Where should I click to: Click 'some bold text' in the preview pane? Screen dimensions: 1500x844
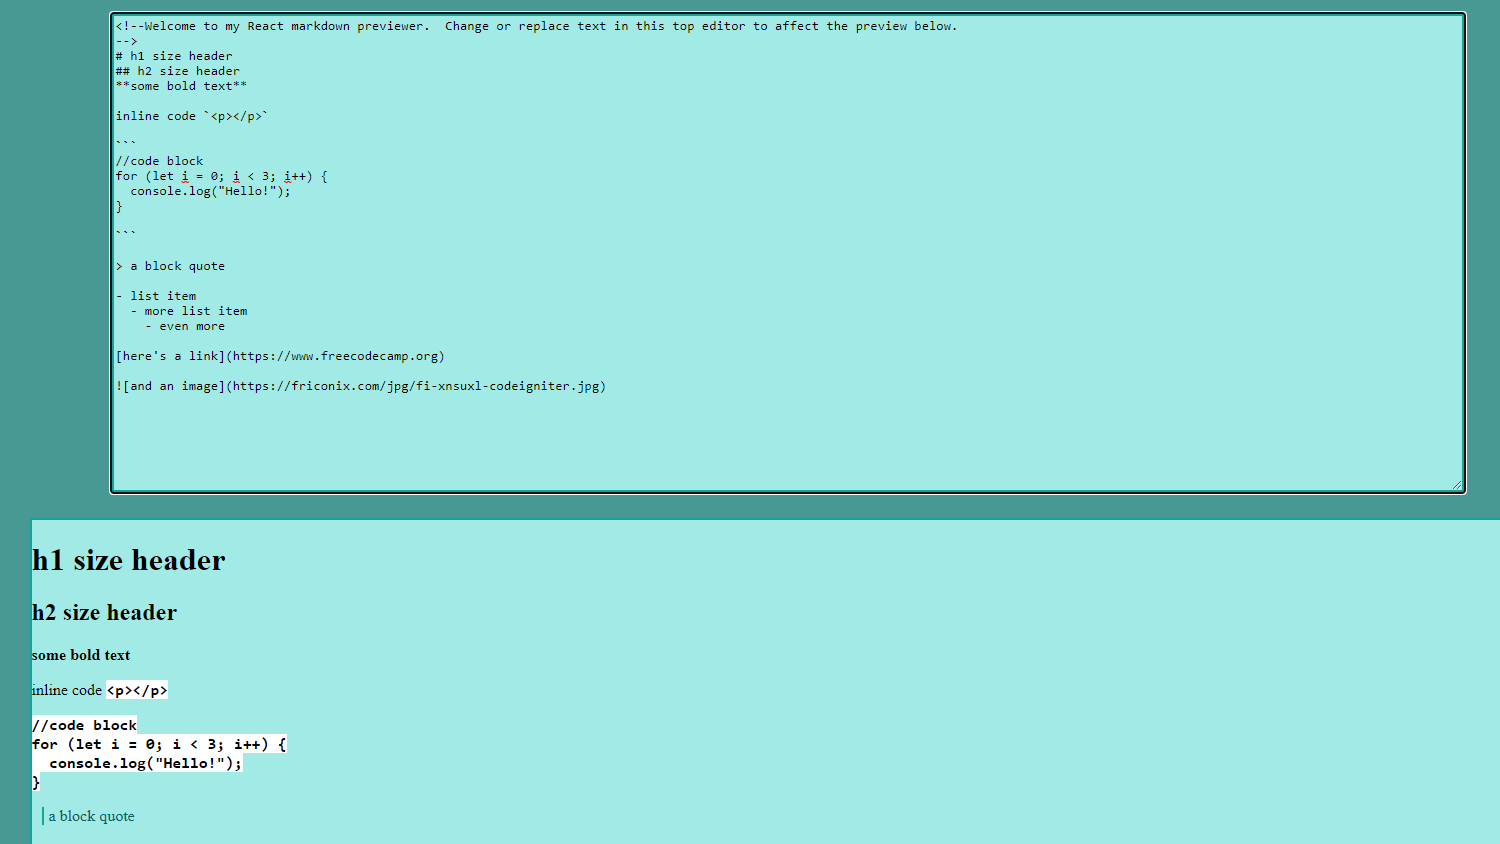[81, 655]
